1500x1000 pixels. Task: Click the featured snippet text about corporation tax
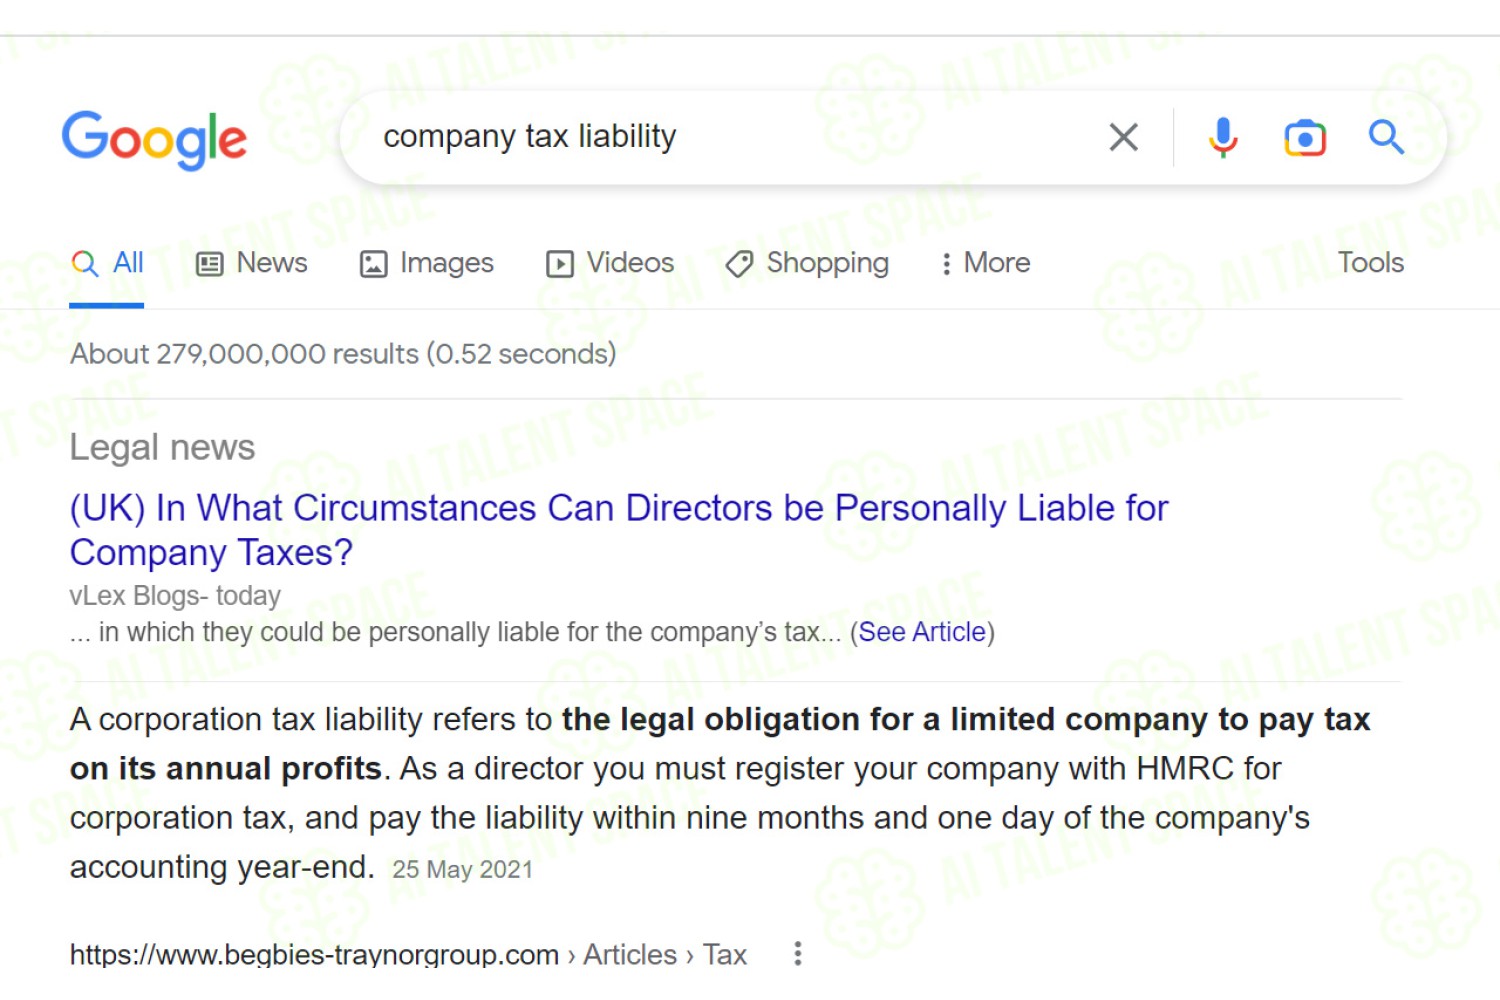[720, 793]
